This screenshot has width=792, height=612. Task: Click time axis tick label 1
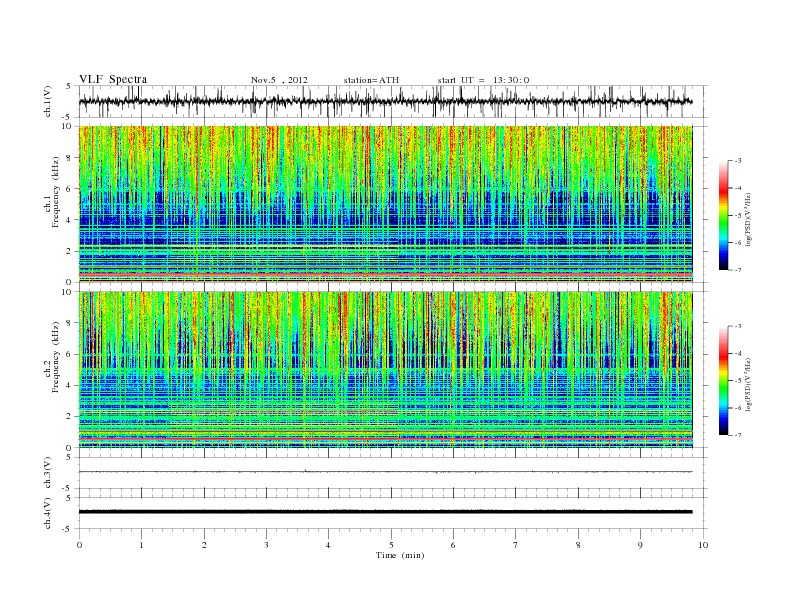(142, 545)
